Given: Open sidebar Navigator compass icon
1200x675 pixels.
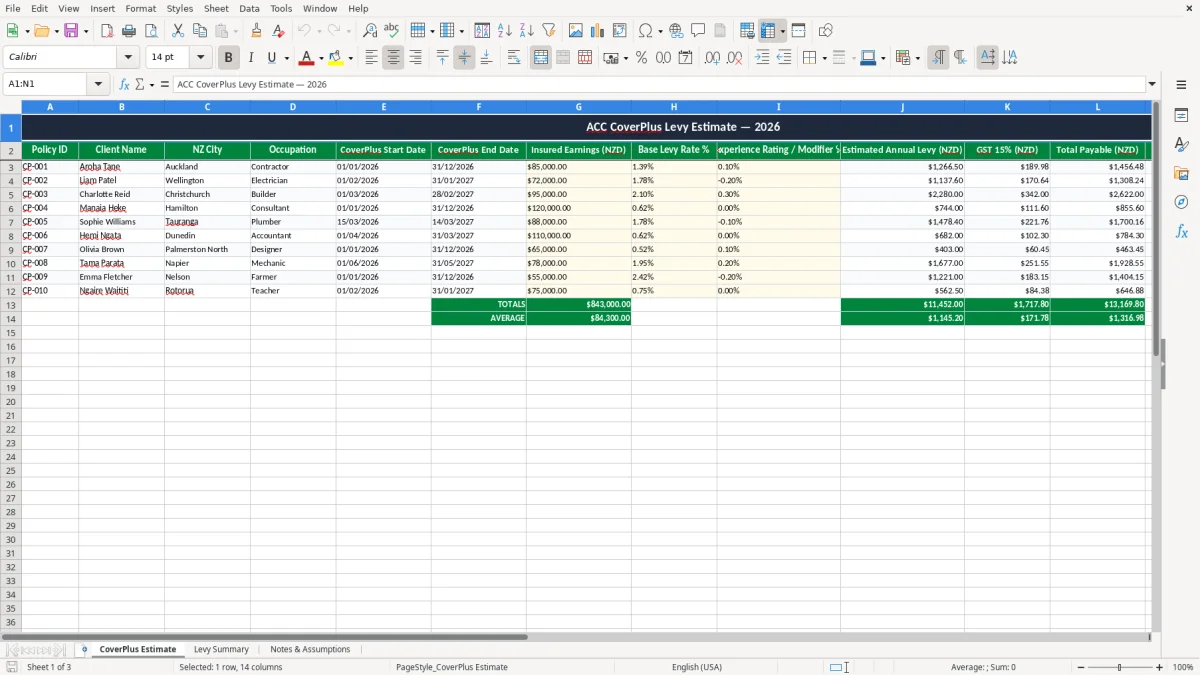Looking at the screenshot, I should 1182,202.
